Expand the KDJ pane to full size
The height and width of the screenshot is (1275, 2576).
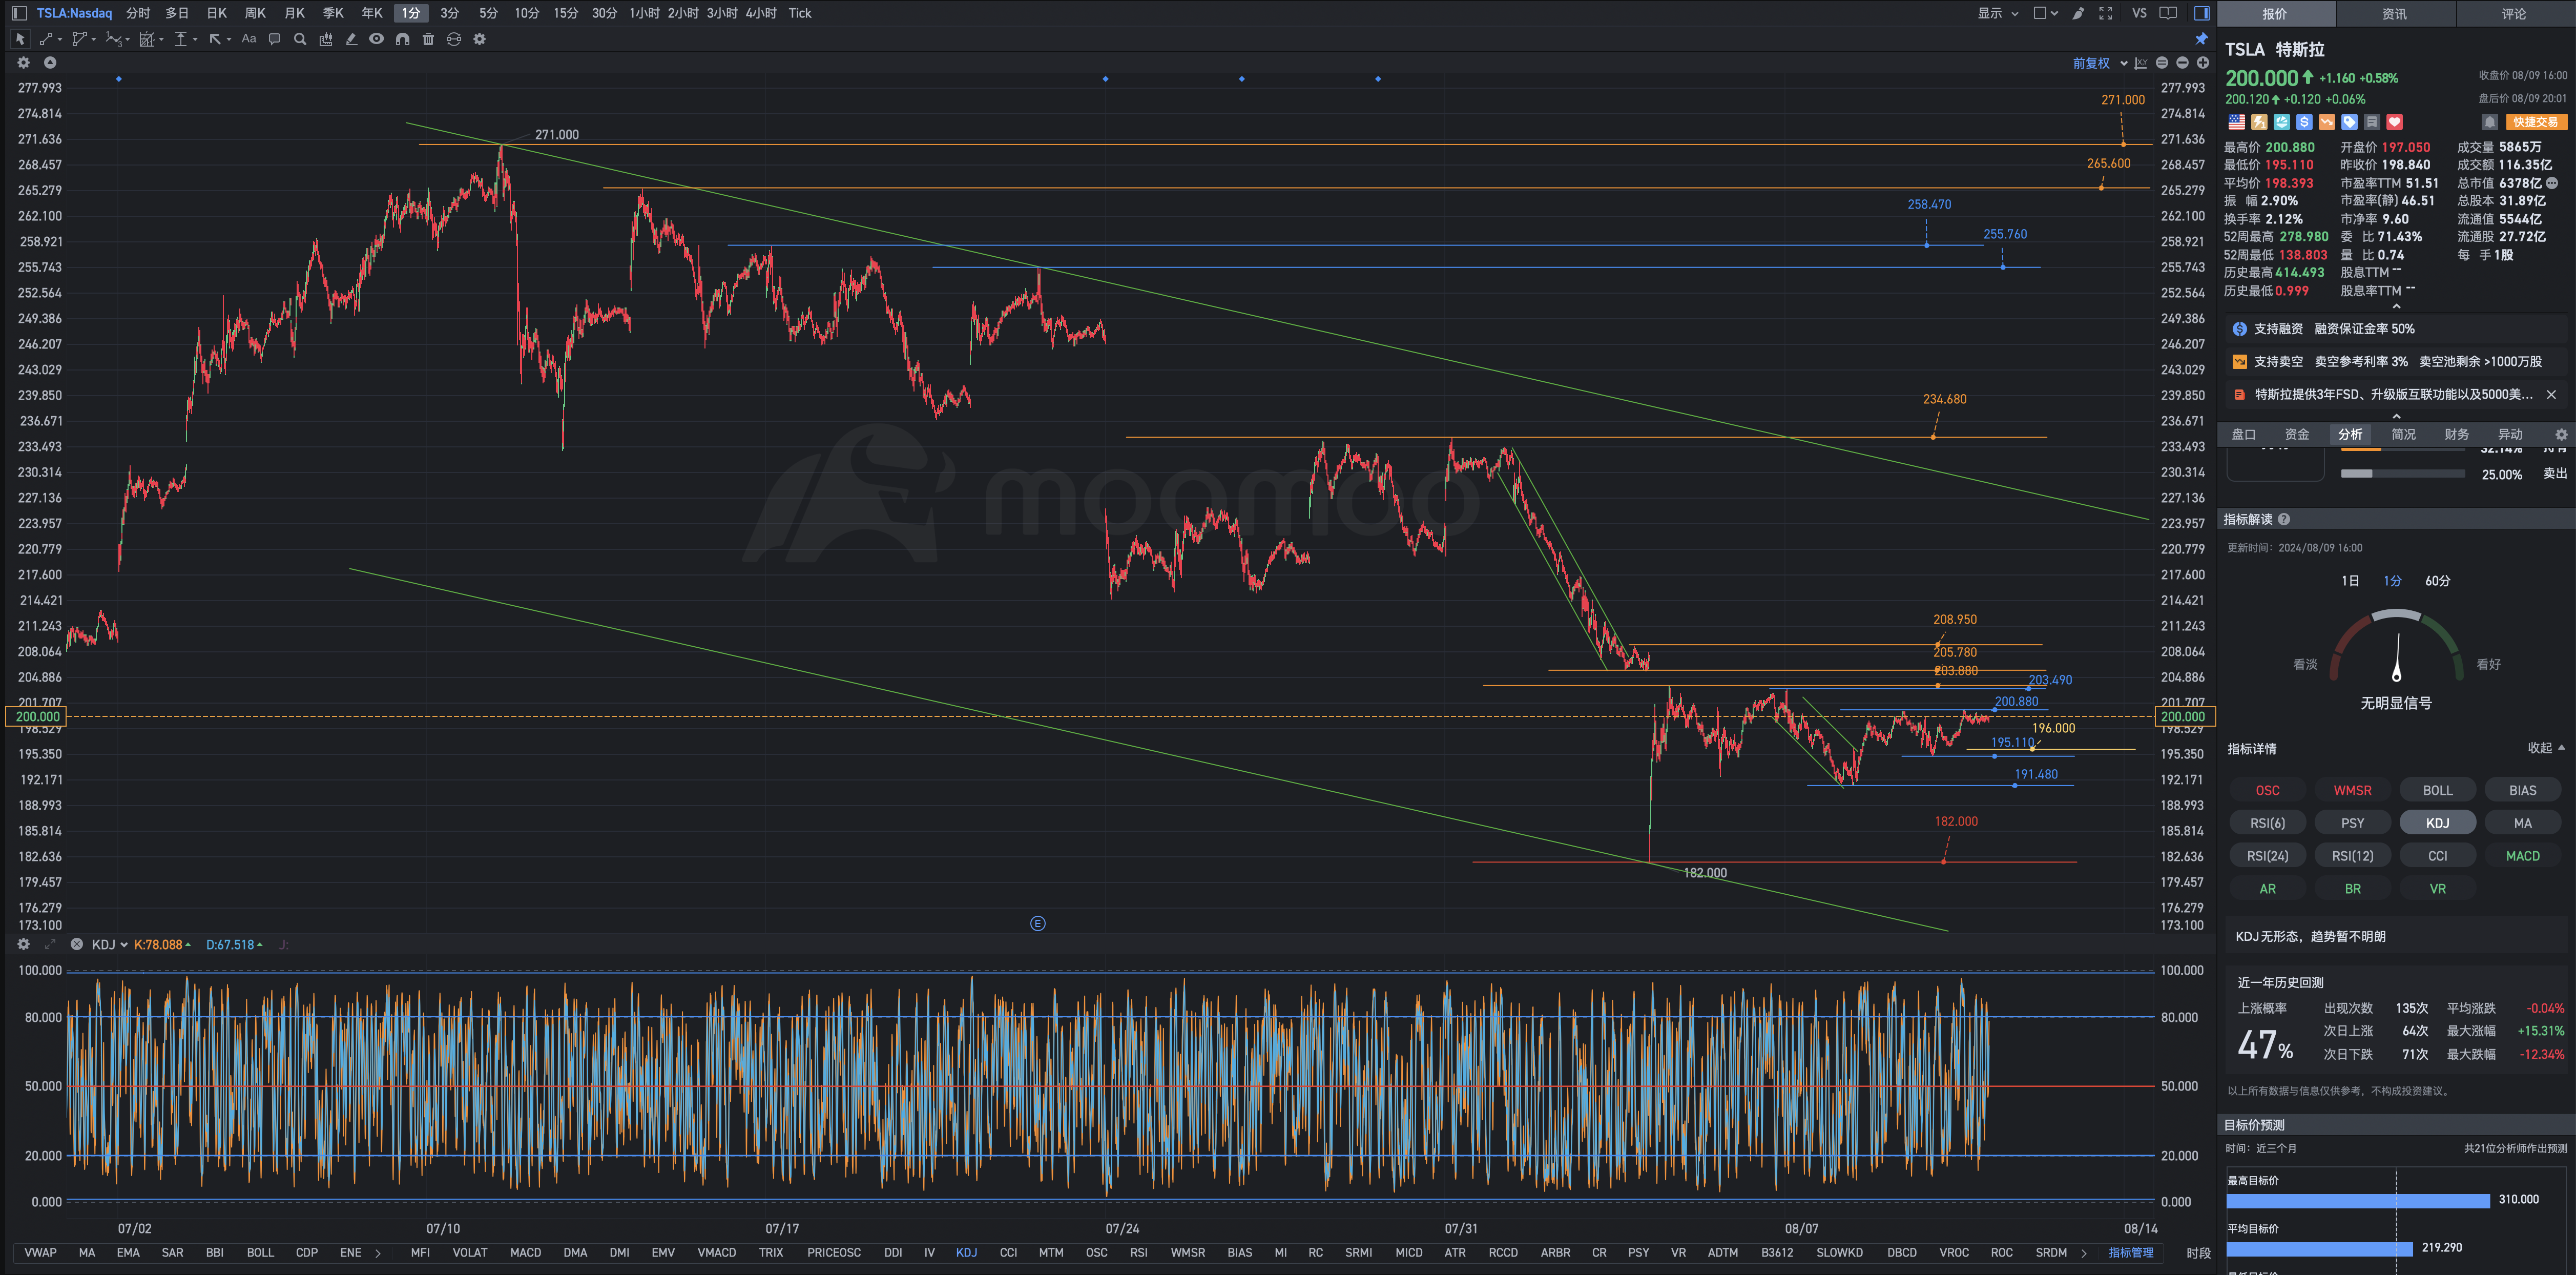(x=50, y=944)
